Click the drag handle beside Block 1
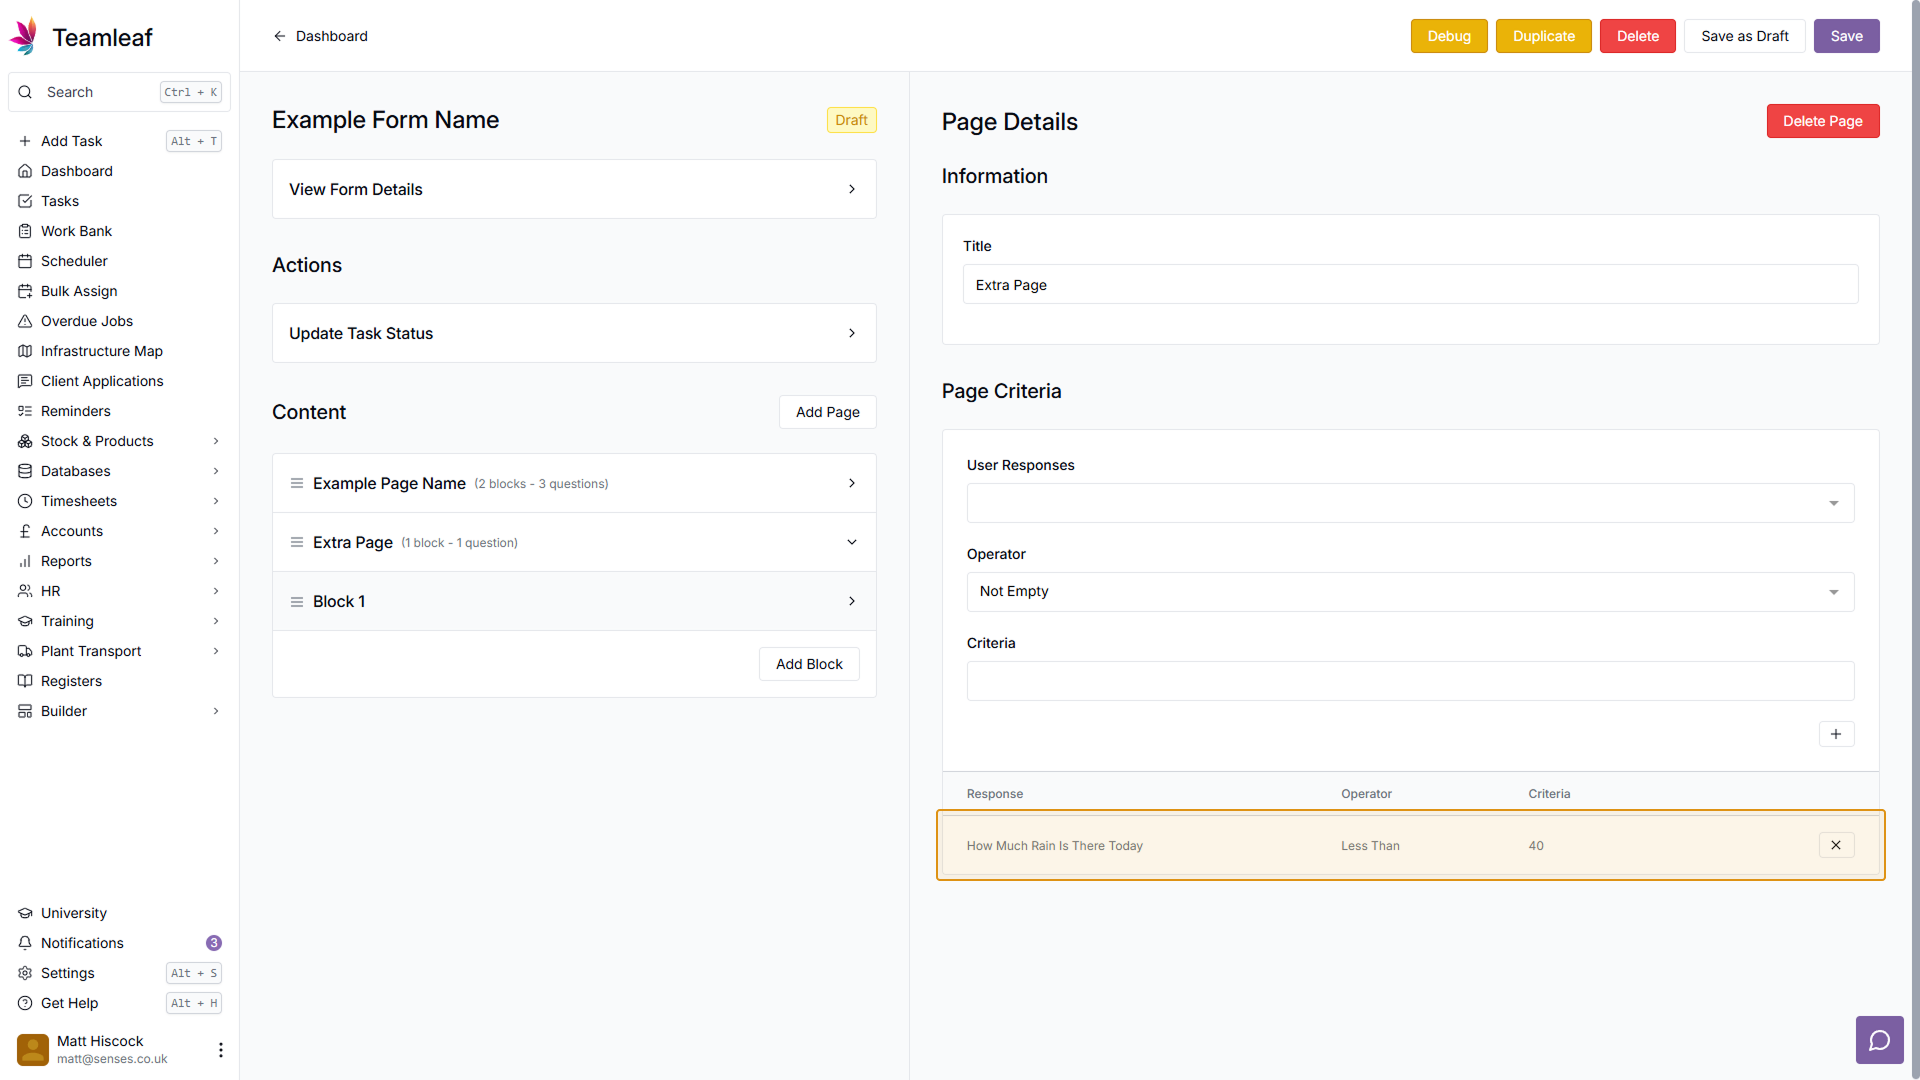The width and height of the screenshot is (1920, 1080). [297, 602]
